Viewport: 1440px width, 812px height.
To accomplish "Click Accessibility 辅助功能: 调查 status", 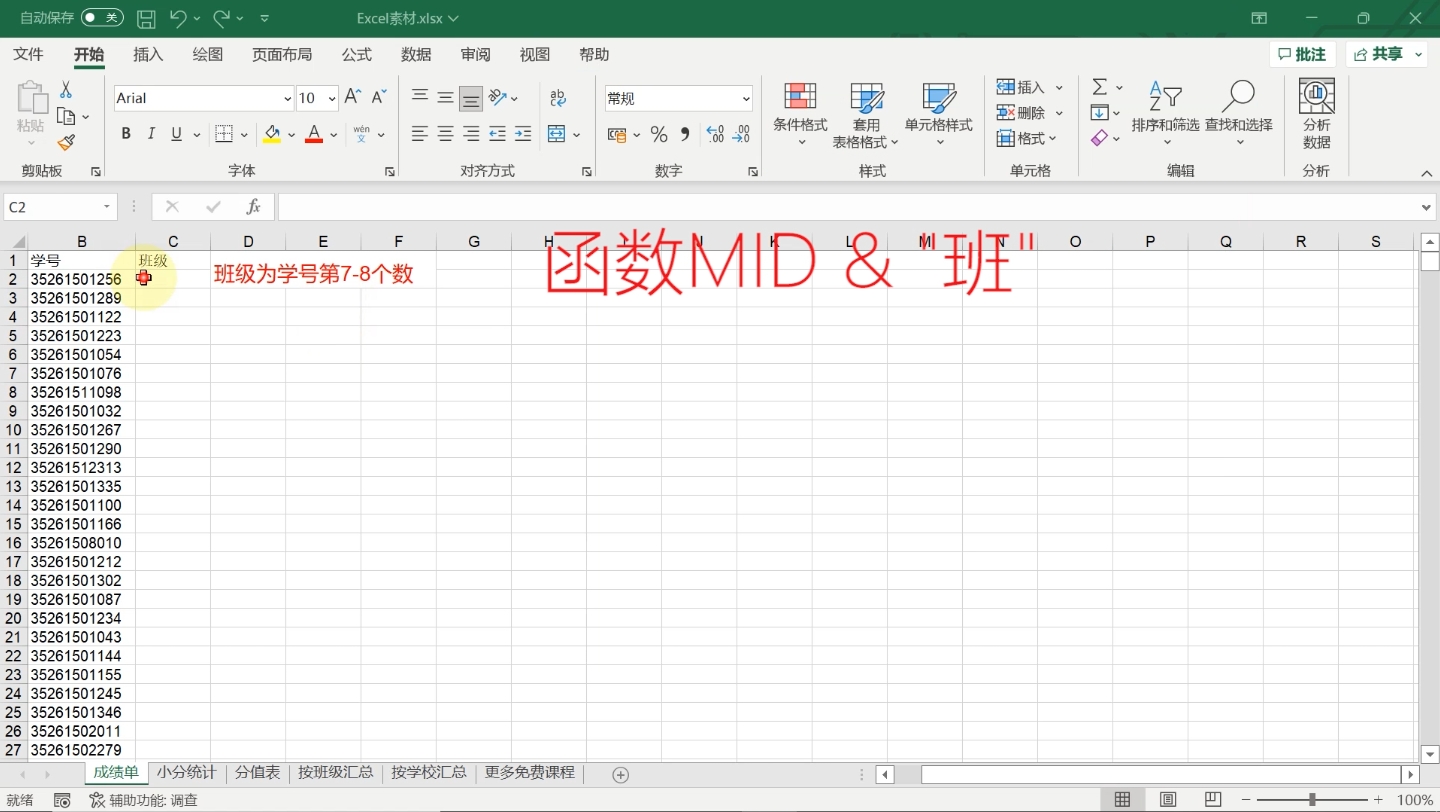I will (143, 800).
